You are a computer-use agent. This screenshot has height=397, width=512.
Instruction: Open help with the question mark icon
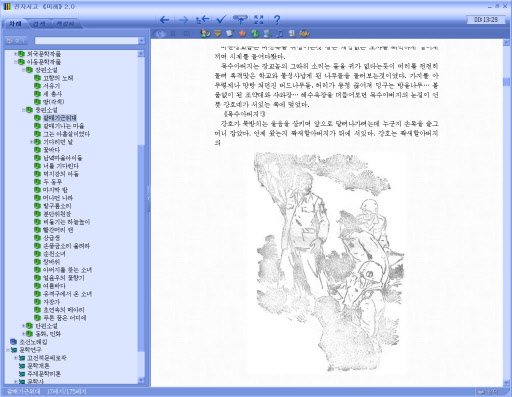click(x=277, y=20)
